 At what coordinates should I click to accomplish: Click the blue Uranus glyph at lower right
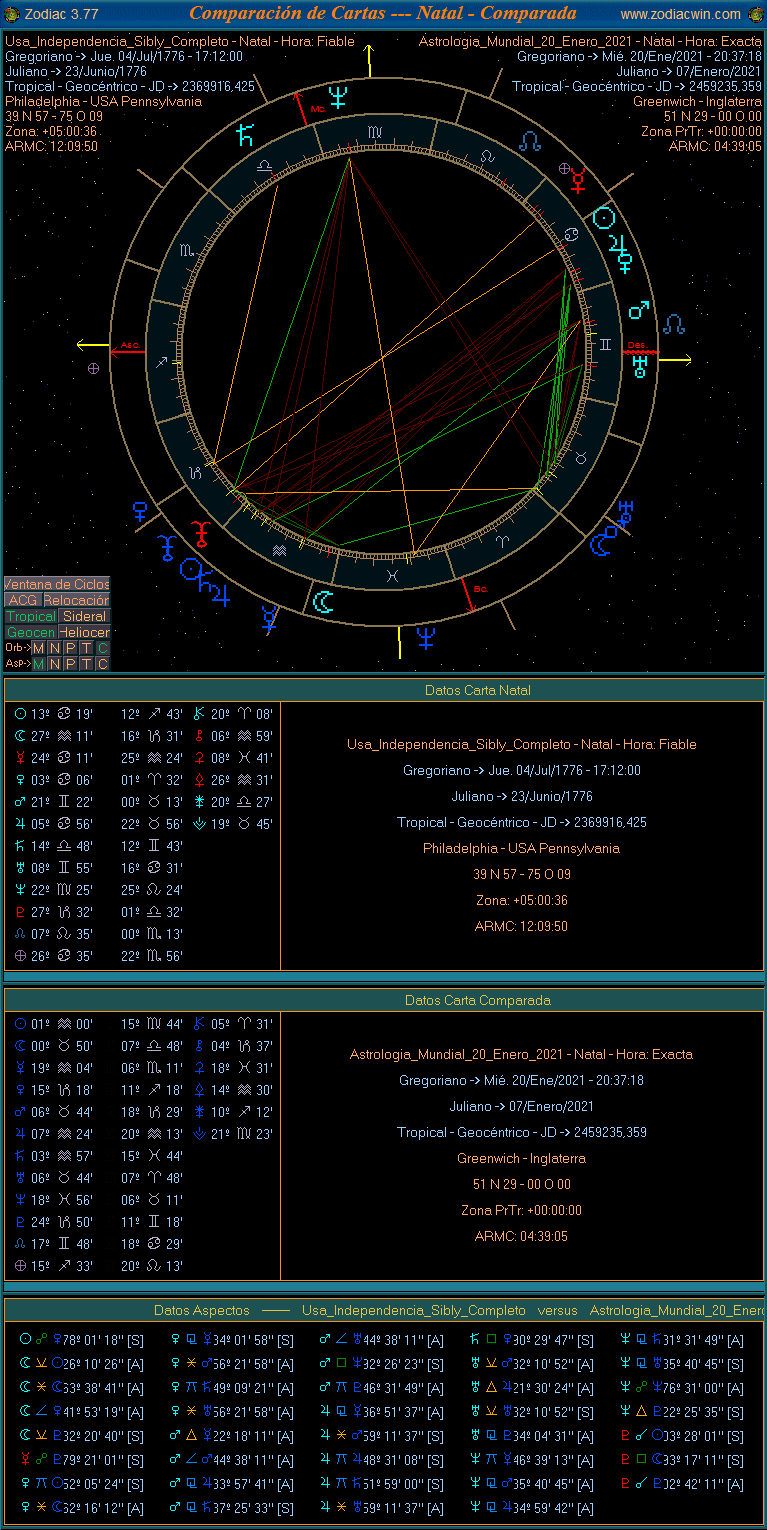(x=626, y=513)
